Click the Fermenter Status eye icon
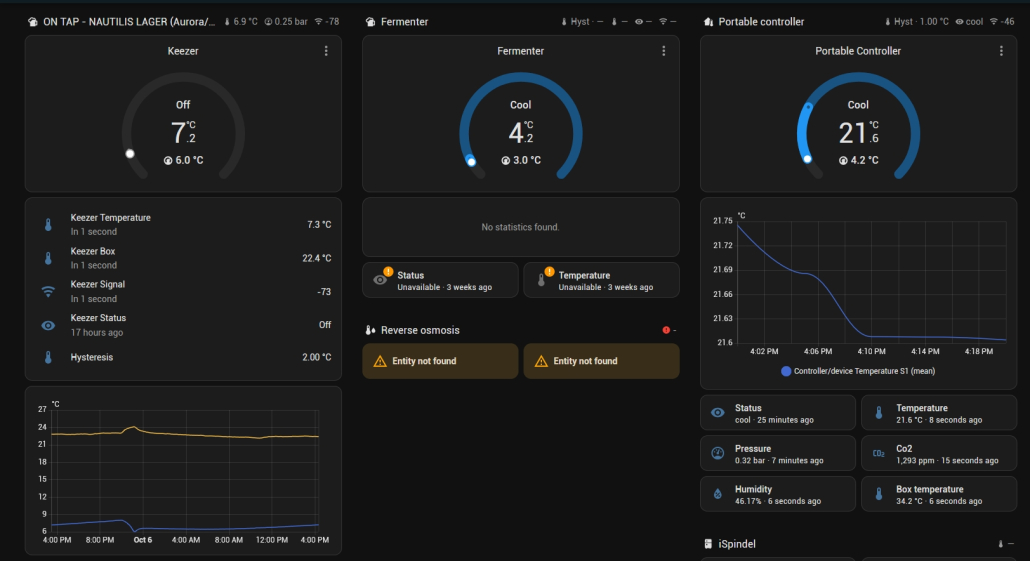The height and width of the screenshot is (561, 1030). 380,280
